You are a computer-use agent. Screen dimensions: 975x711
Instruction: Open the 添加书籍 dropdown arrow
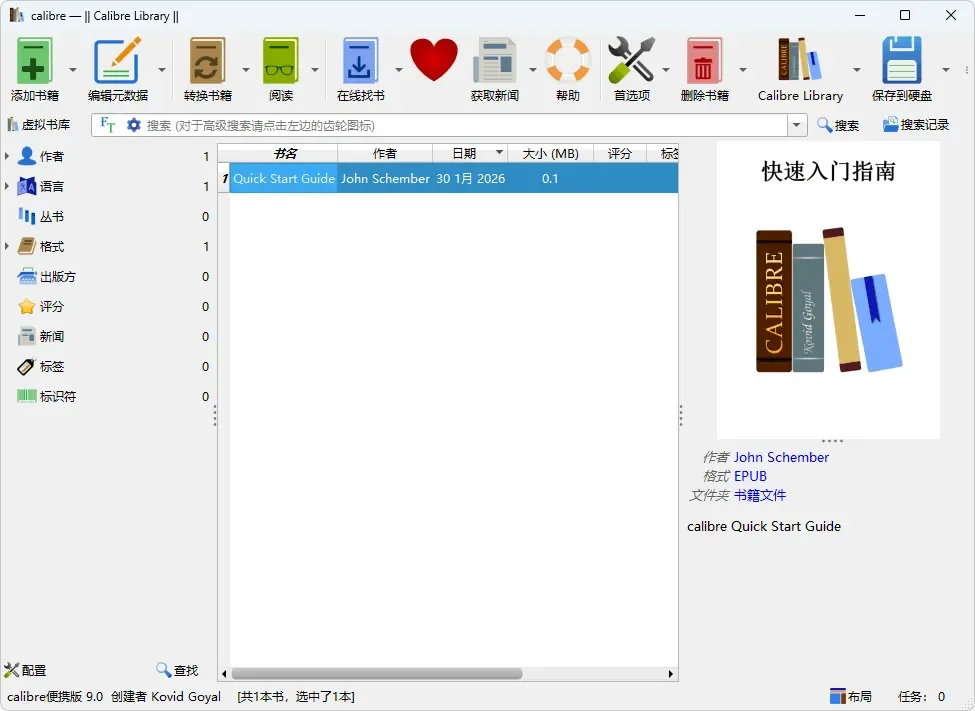73,70
